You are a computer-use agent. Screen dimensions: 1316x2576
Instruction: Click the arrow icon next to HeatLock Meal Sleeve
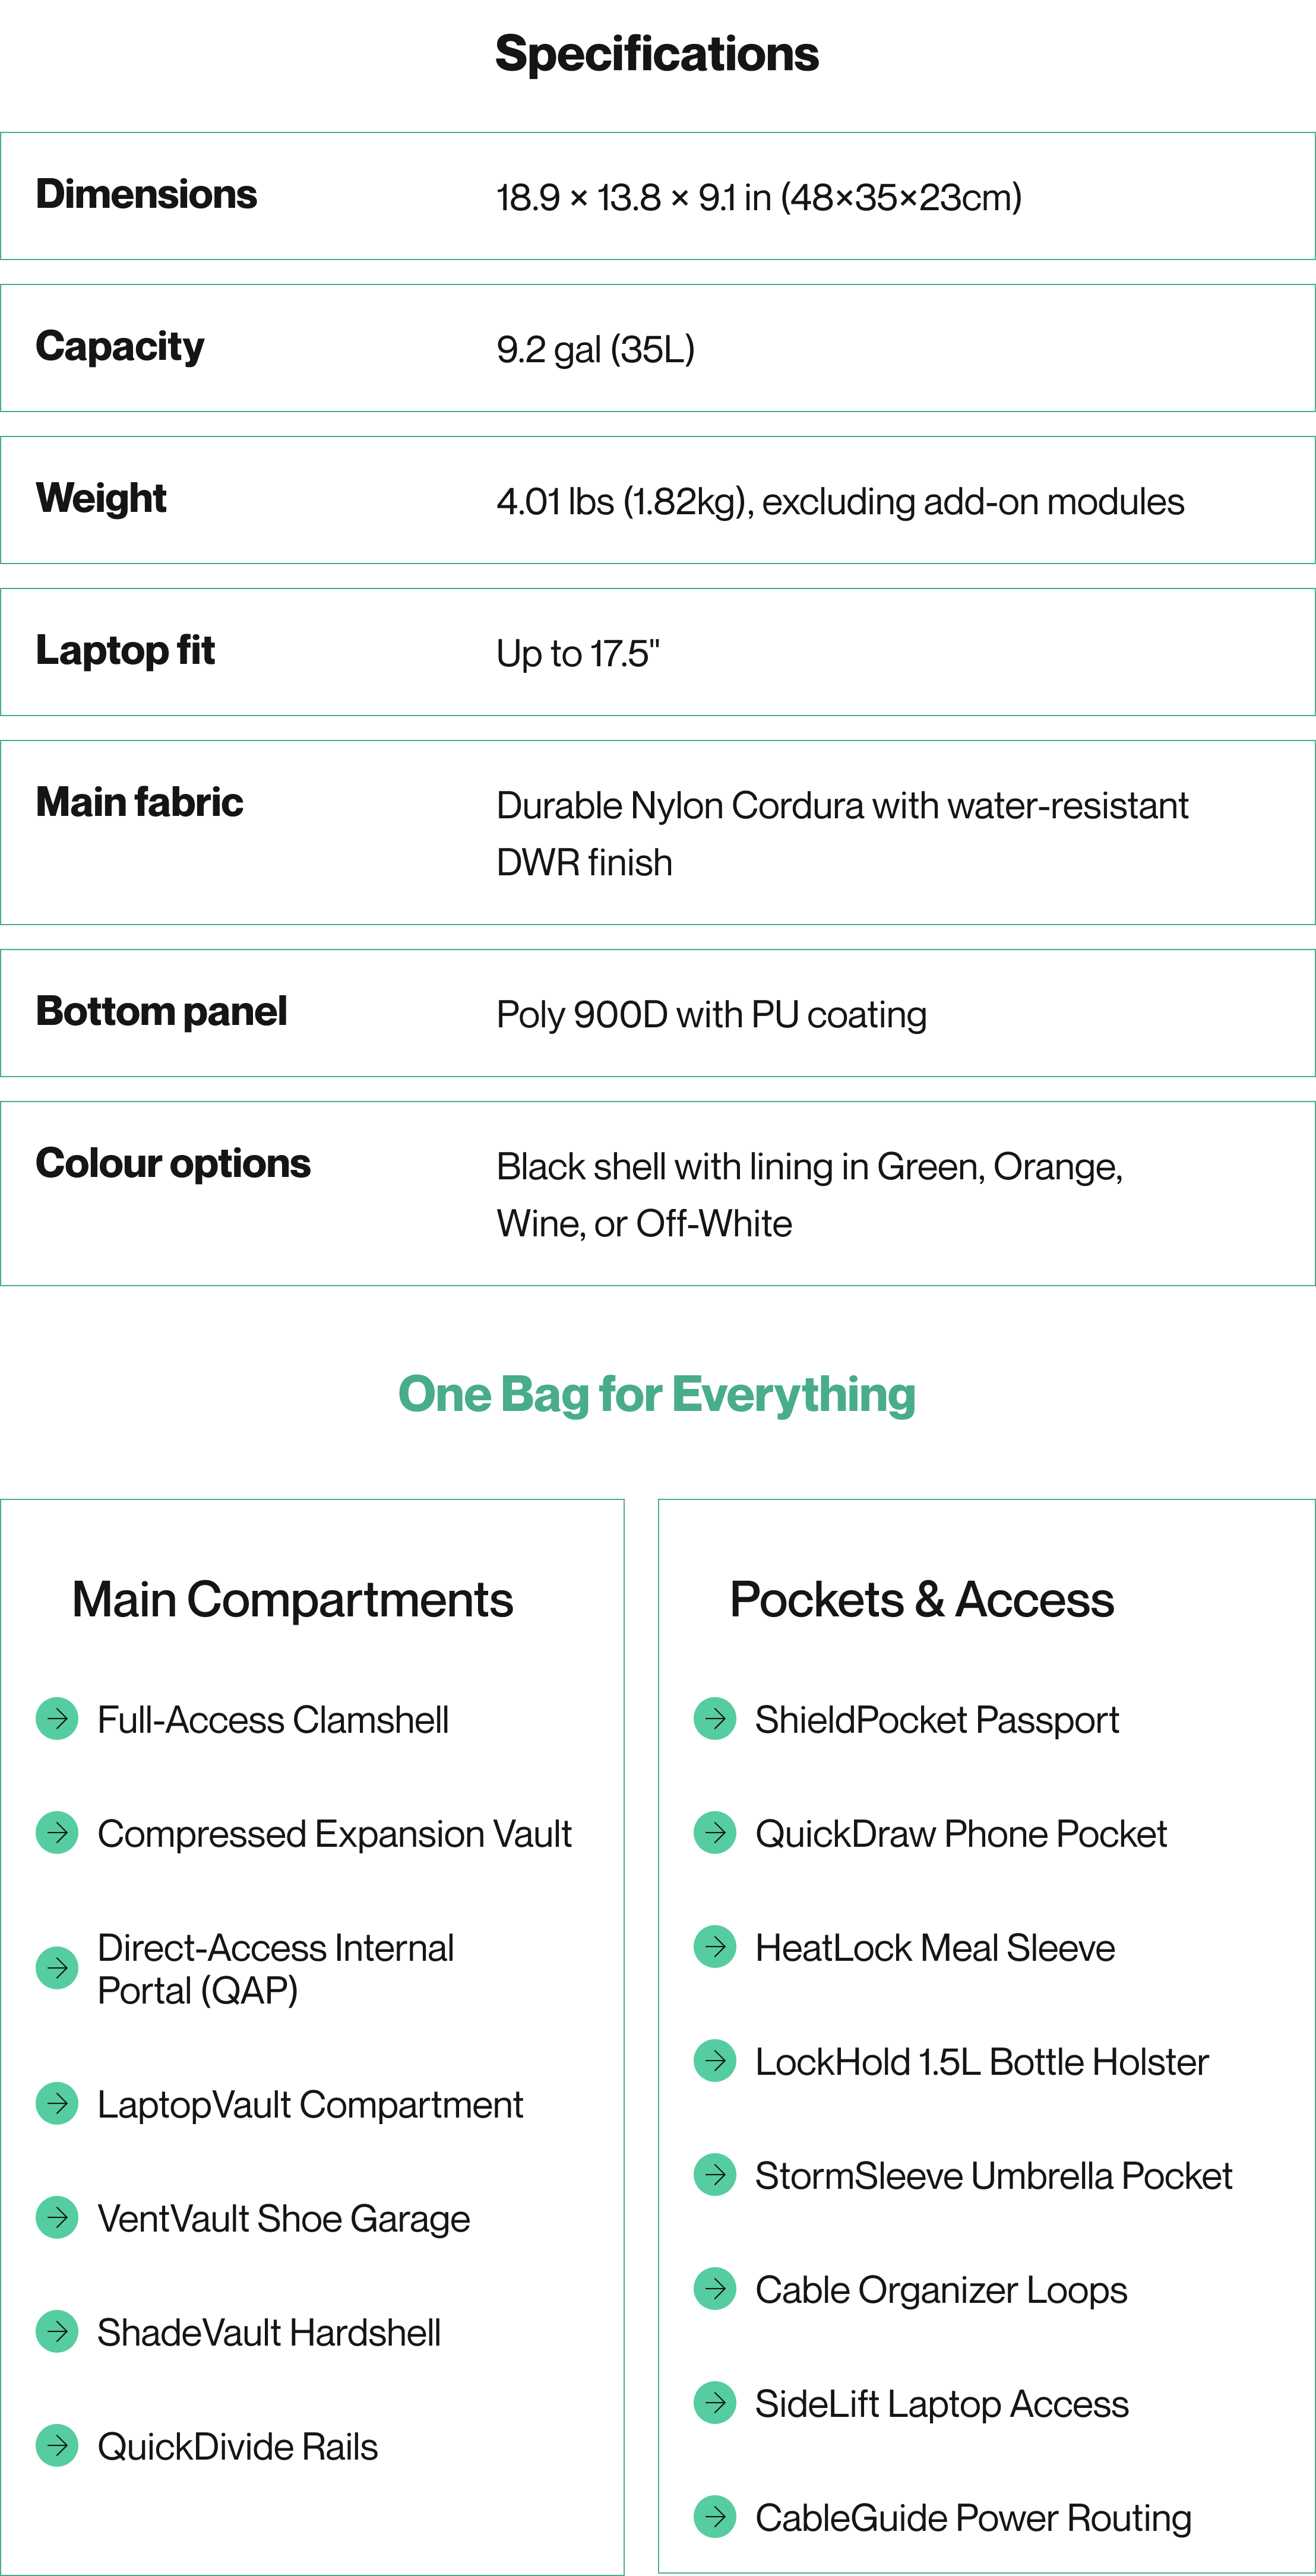tap(715, 1947)
